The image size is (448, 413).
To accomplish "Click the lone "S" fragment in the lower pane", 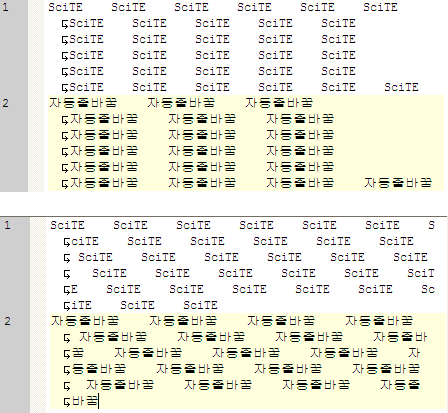I will coord(431,225).
